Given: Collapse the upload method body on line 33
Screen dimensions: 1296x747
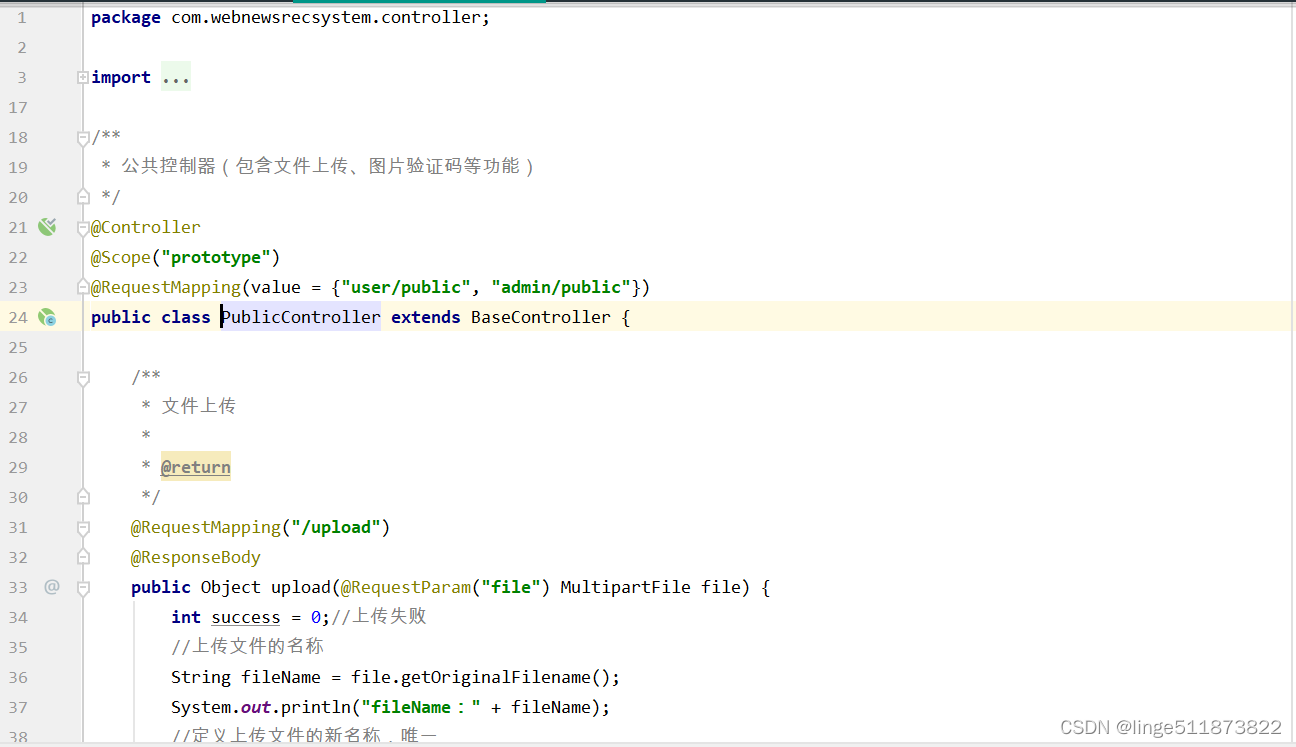Looking at the screenshot, I should pyautogui.click(x=83, y=588).
